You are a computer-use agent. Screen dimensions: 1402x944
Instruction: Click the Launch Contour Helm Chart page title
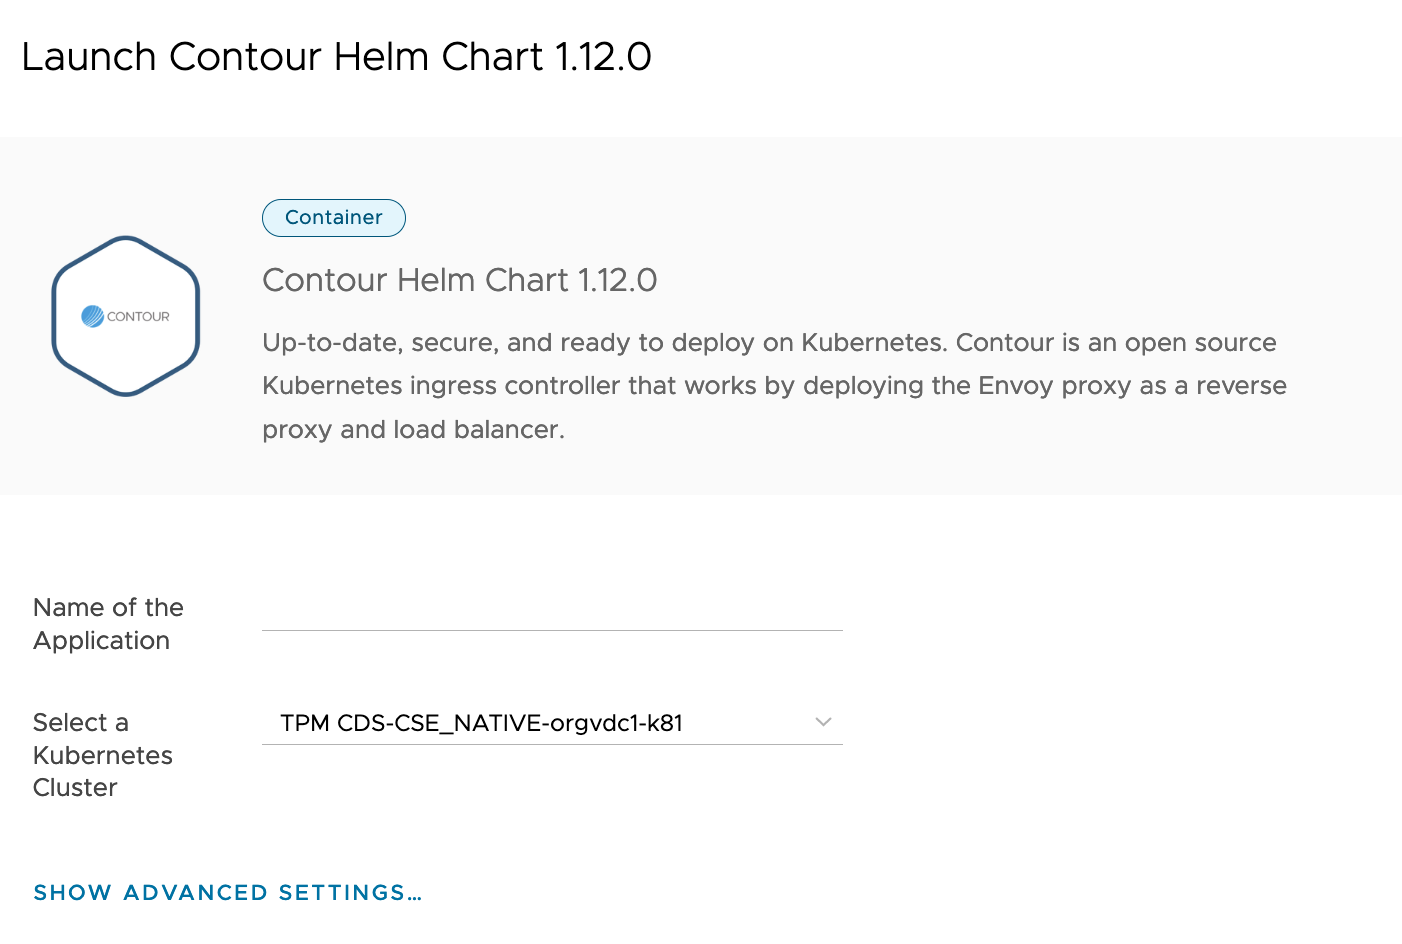click(x=336, y=57)
